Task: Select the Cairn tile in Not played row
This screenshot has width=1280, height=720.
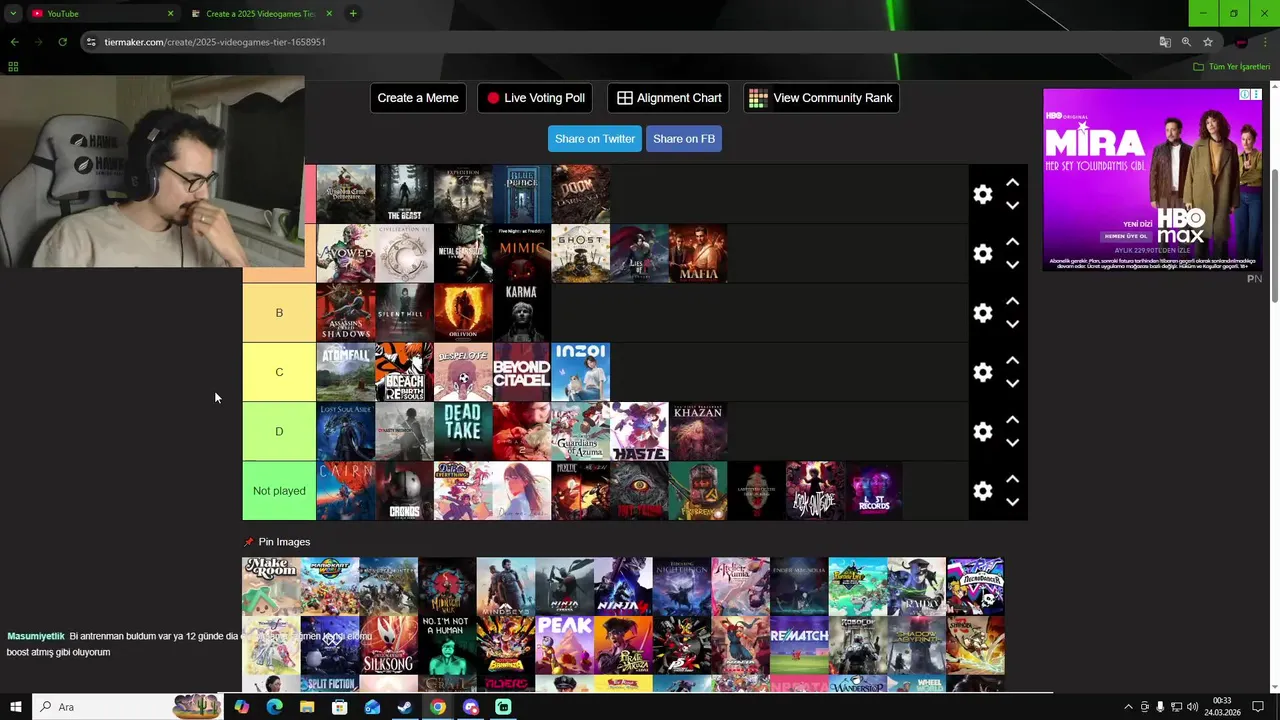Action: [345, 491]
